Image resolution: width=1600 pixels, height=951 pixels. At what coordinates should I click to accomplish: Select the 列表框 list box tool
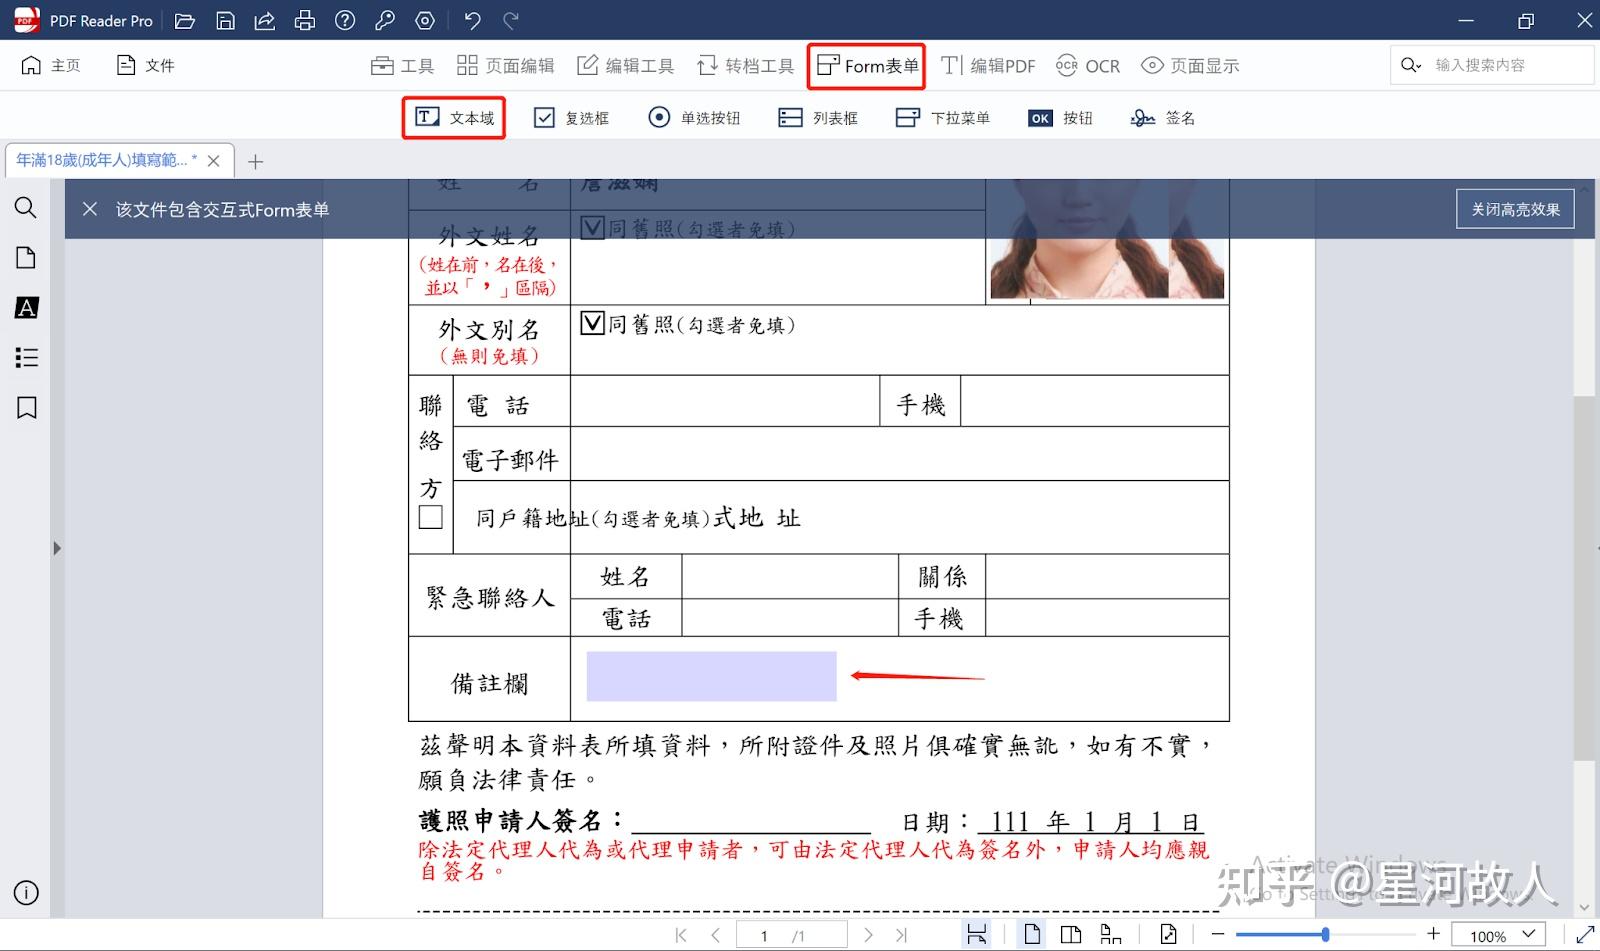tap(817, 117)
